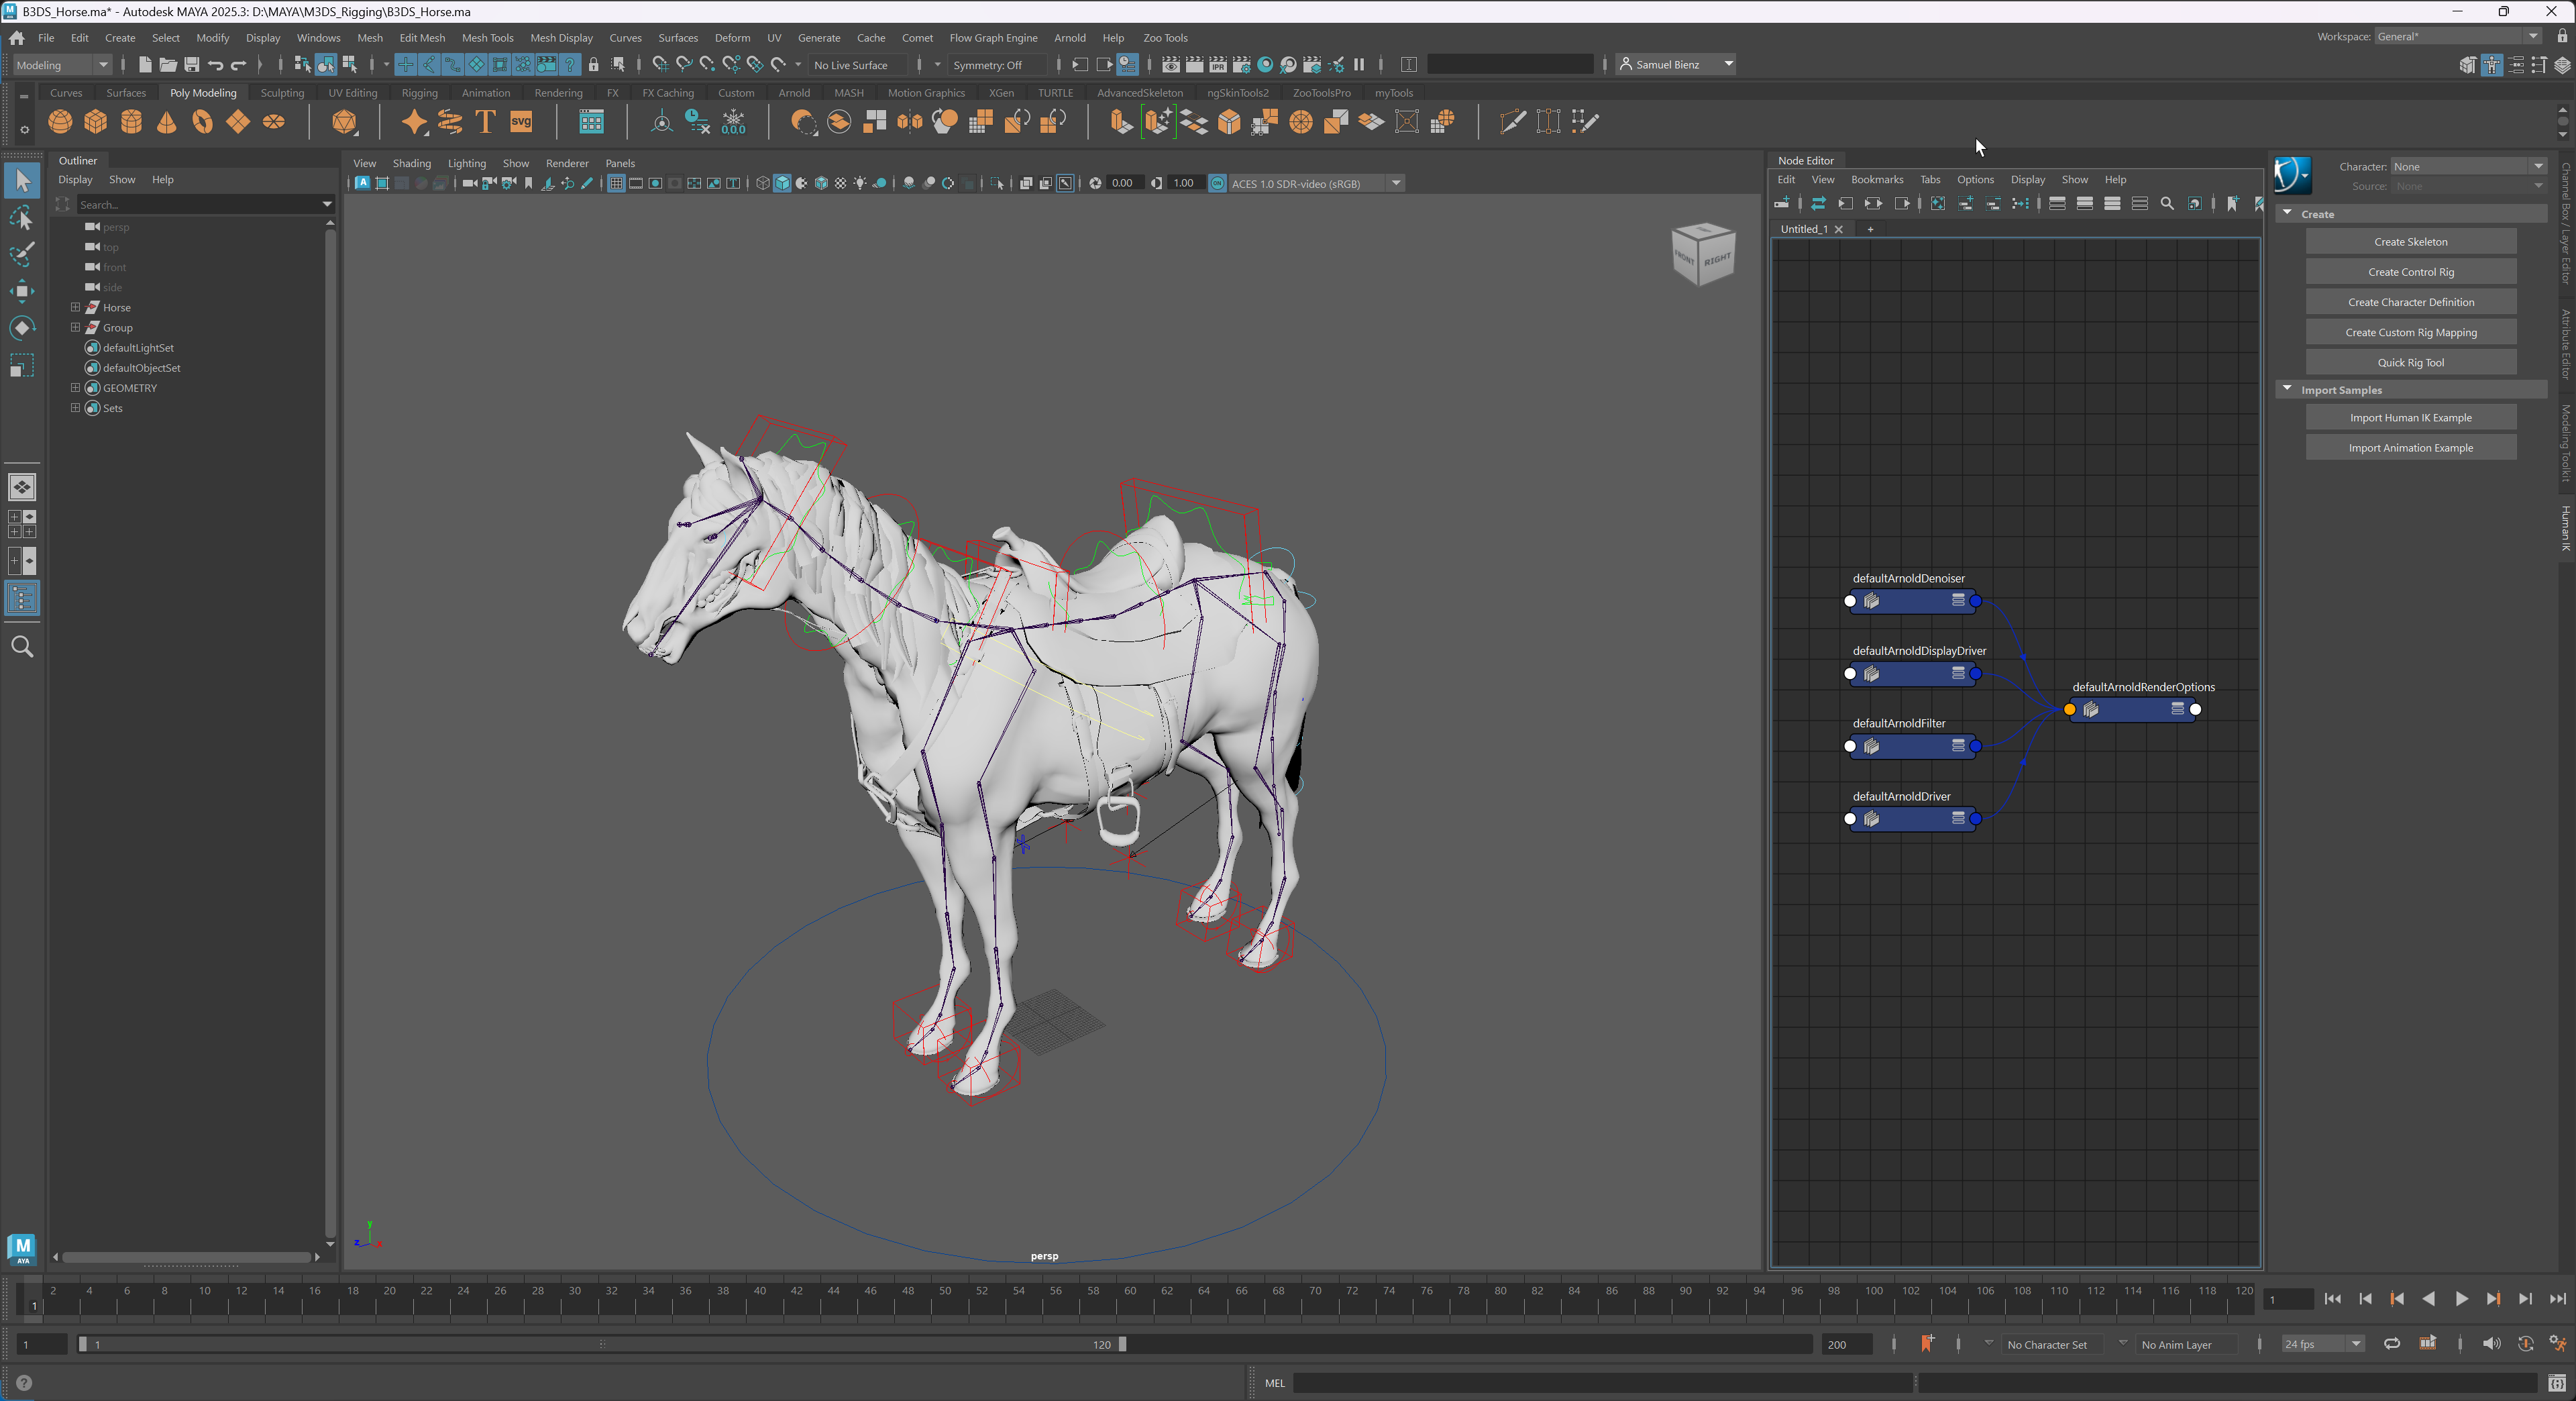Expand the Sets node in Outliner
This screenshot has width=2576, height=1401.
(x=75, y=408)
